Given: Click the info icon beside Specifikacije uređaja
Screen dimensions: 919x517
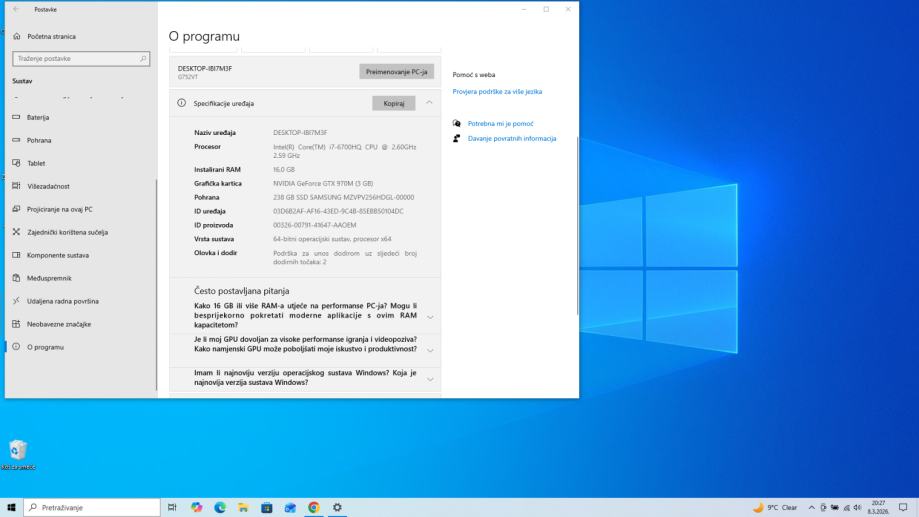Looking at the screenshot, I should (x=182, y=103).
